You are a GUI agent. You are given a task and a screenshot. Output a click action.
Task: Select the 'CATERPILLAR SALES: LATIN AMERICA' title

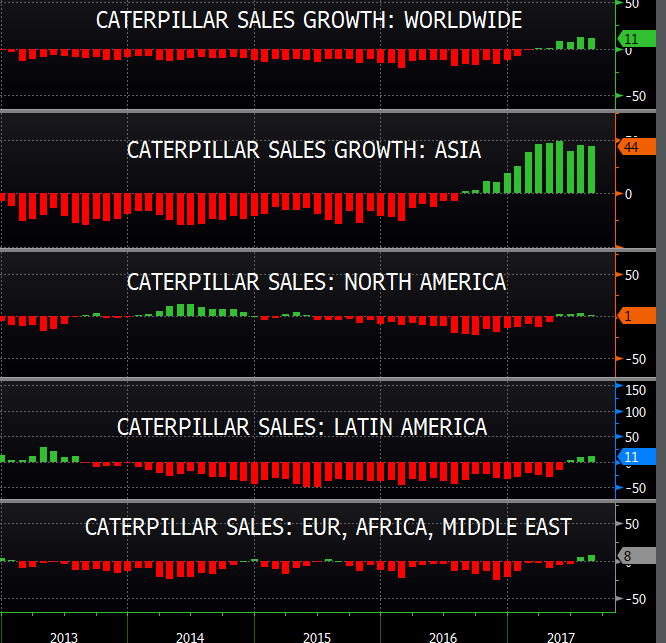point(302,427)
